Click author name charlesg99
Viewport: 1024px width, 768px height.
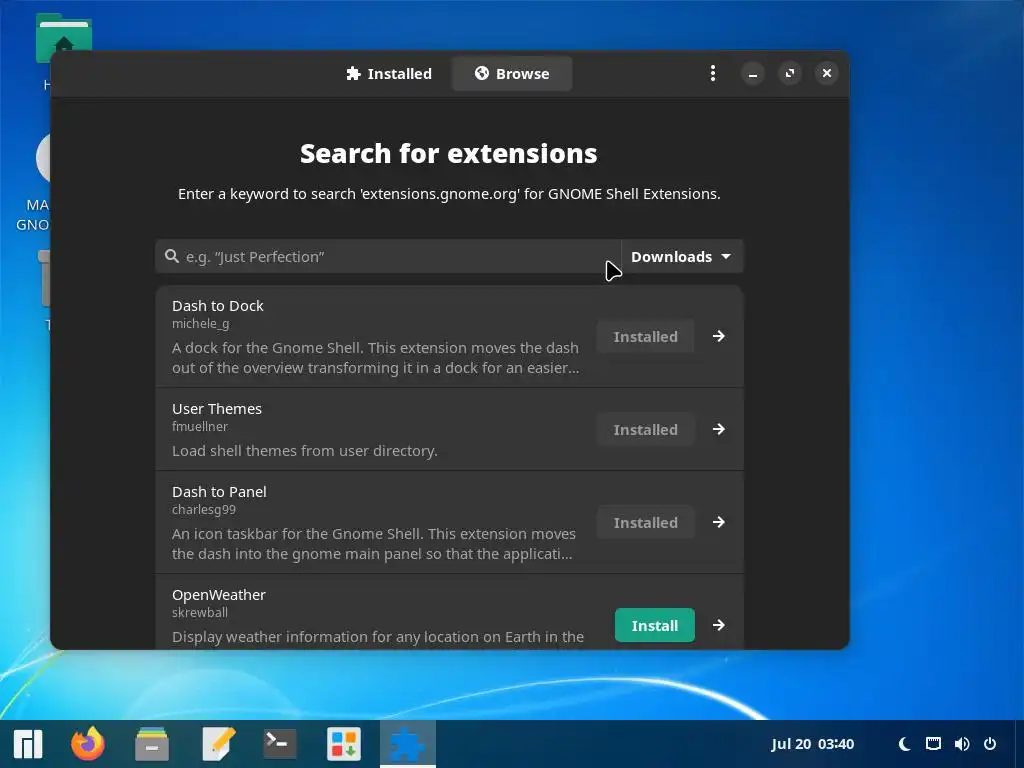click(204, 509)
